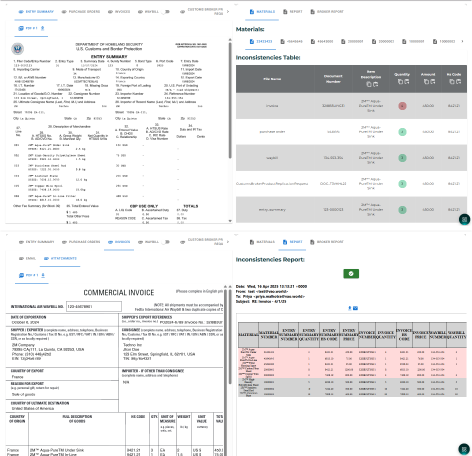
Task: Switch to Purchase Orders tab in top panel
Action: coord(81,12)
